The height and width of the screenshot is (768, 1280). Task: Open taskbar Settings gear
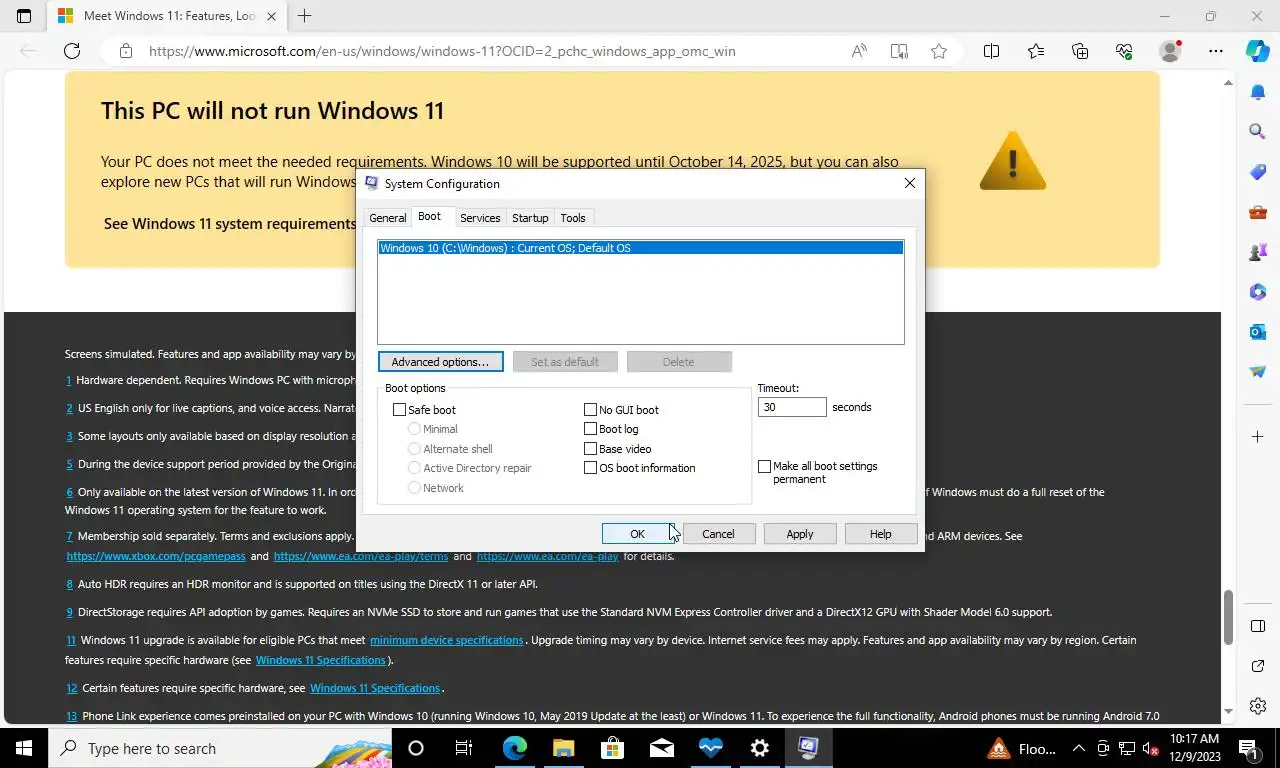(x=759, y=748)
